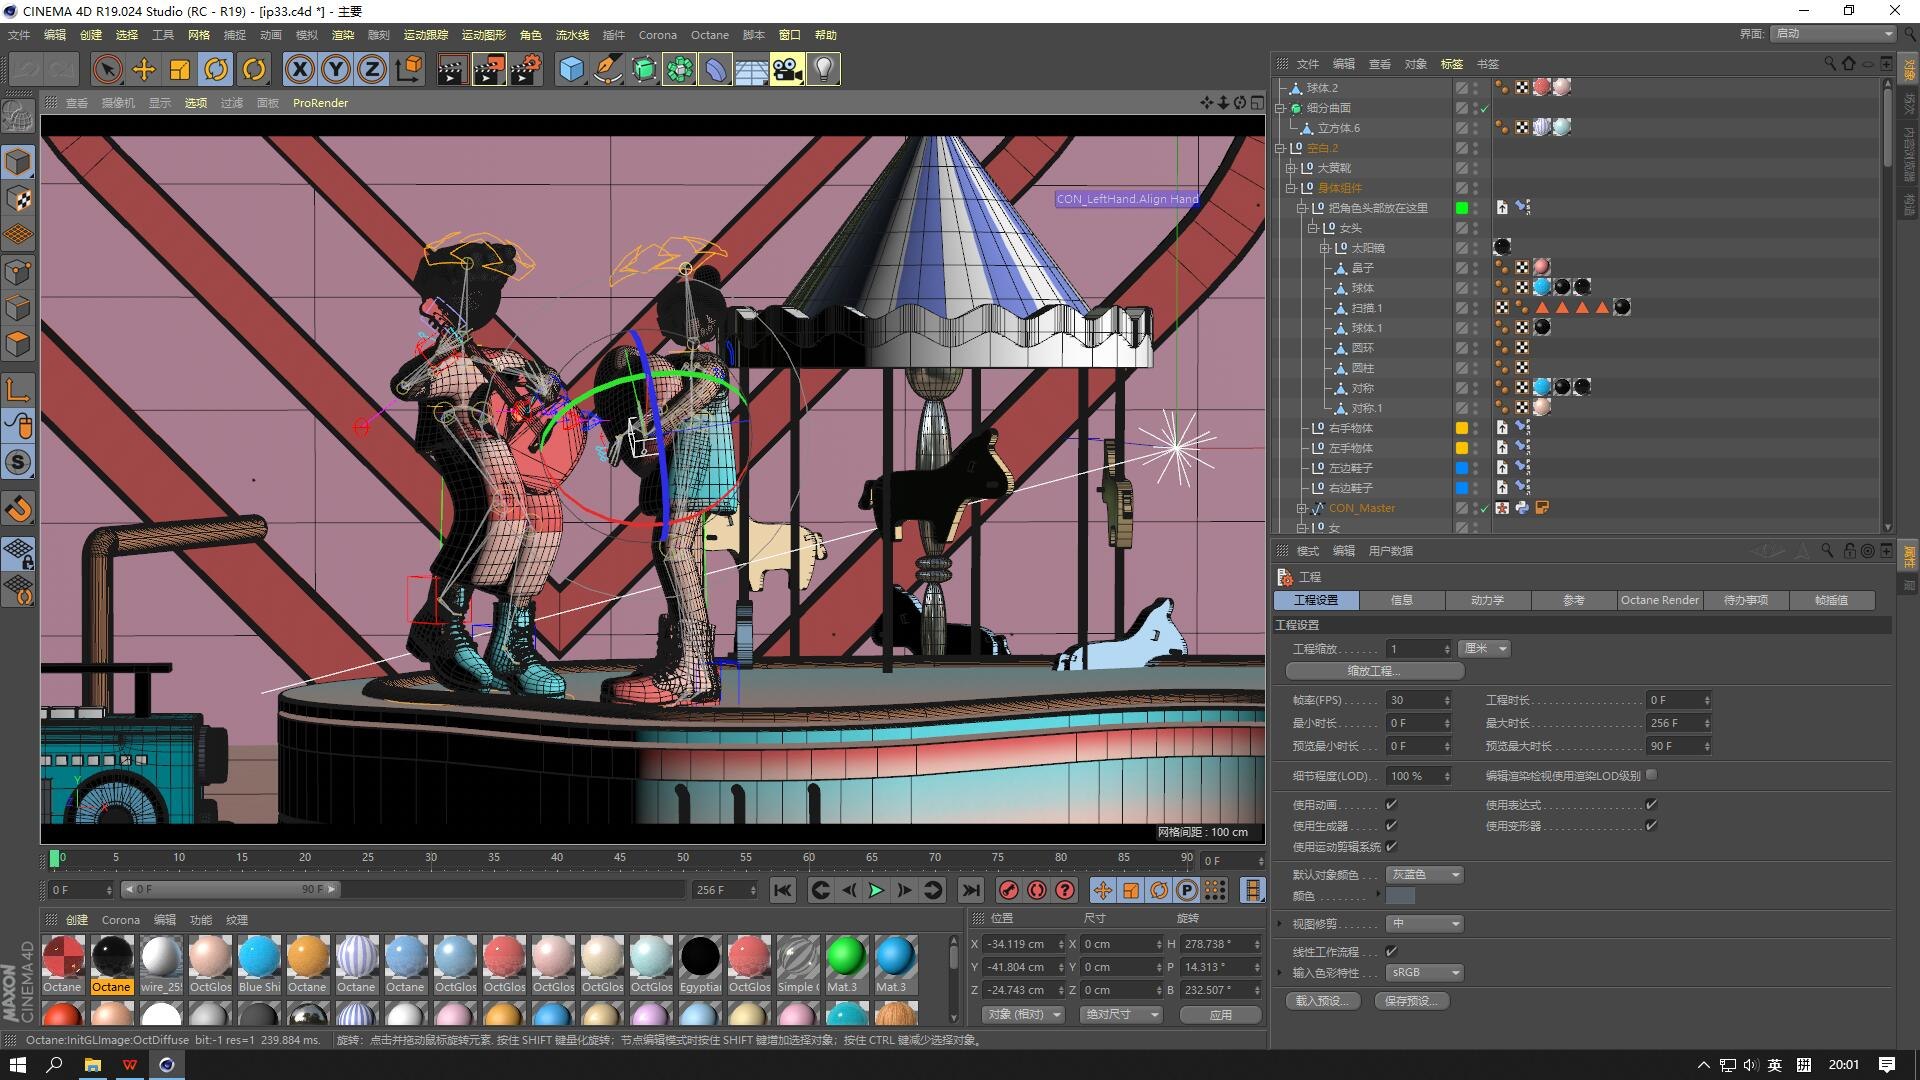Enable the render LOD in editor checkbox
Screen dimensions: 1920x1080
(x=1651, y=774)
